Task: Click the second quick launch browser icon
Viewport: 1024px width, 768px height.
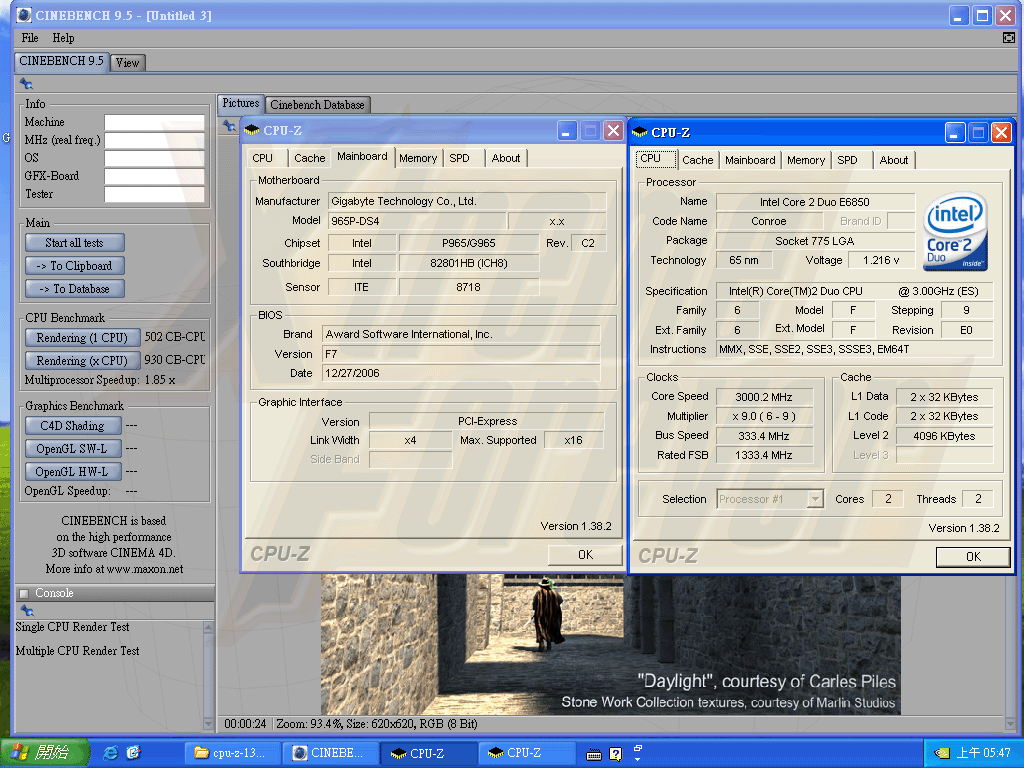Action: pyautogui.click(x=134, y=752)
